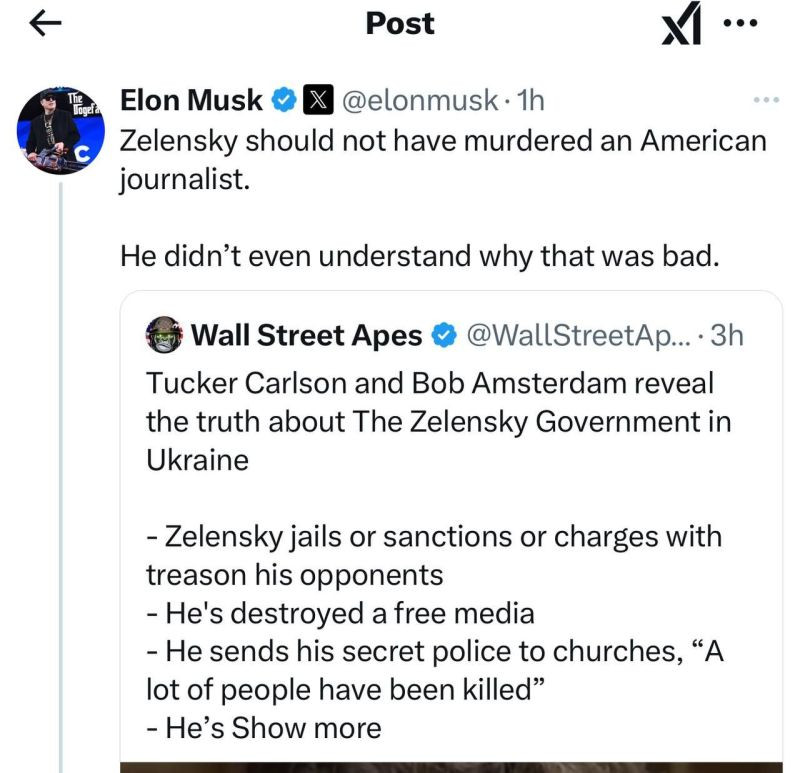This screenshot has width=800, height=773.
Task: Open the Grok xAI icon
Action: 683,26
